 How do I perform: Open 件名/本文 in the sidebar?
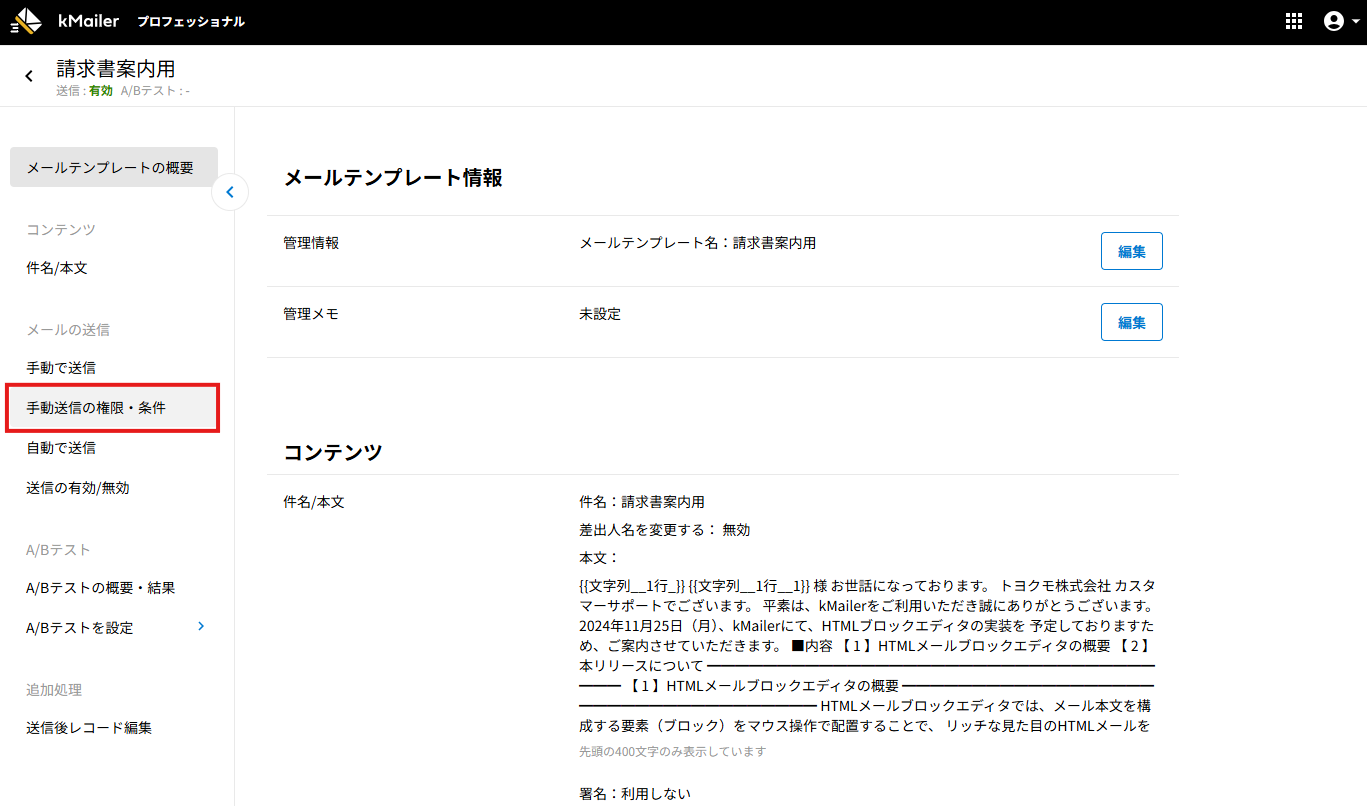[x=57, y=268]
